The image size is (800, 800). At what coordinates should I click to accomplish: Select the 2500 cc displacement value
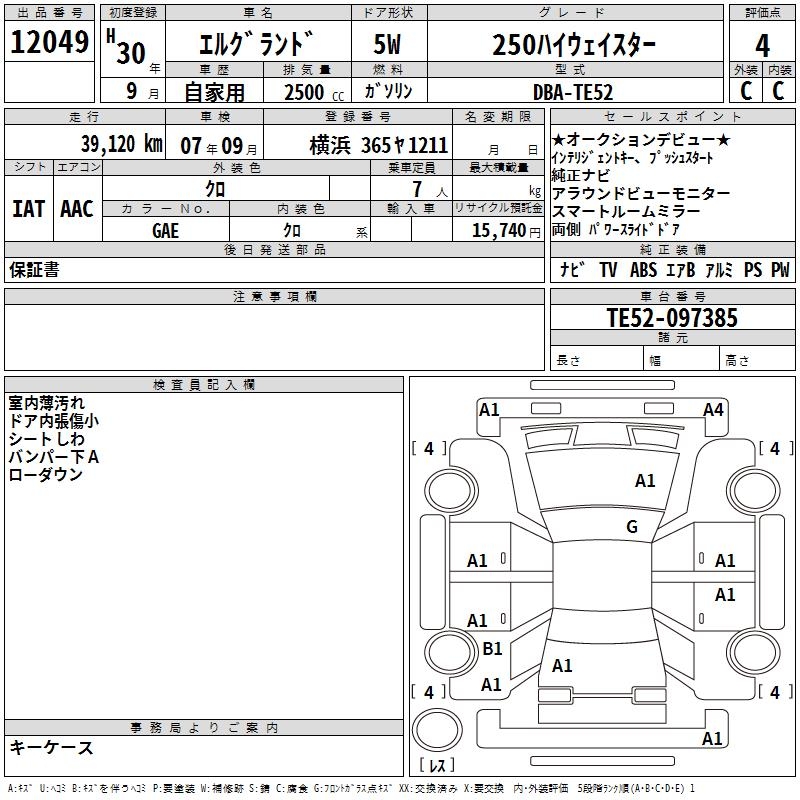click(314, 92)
